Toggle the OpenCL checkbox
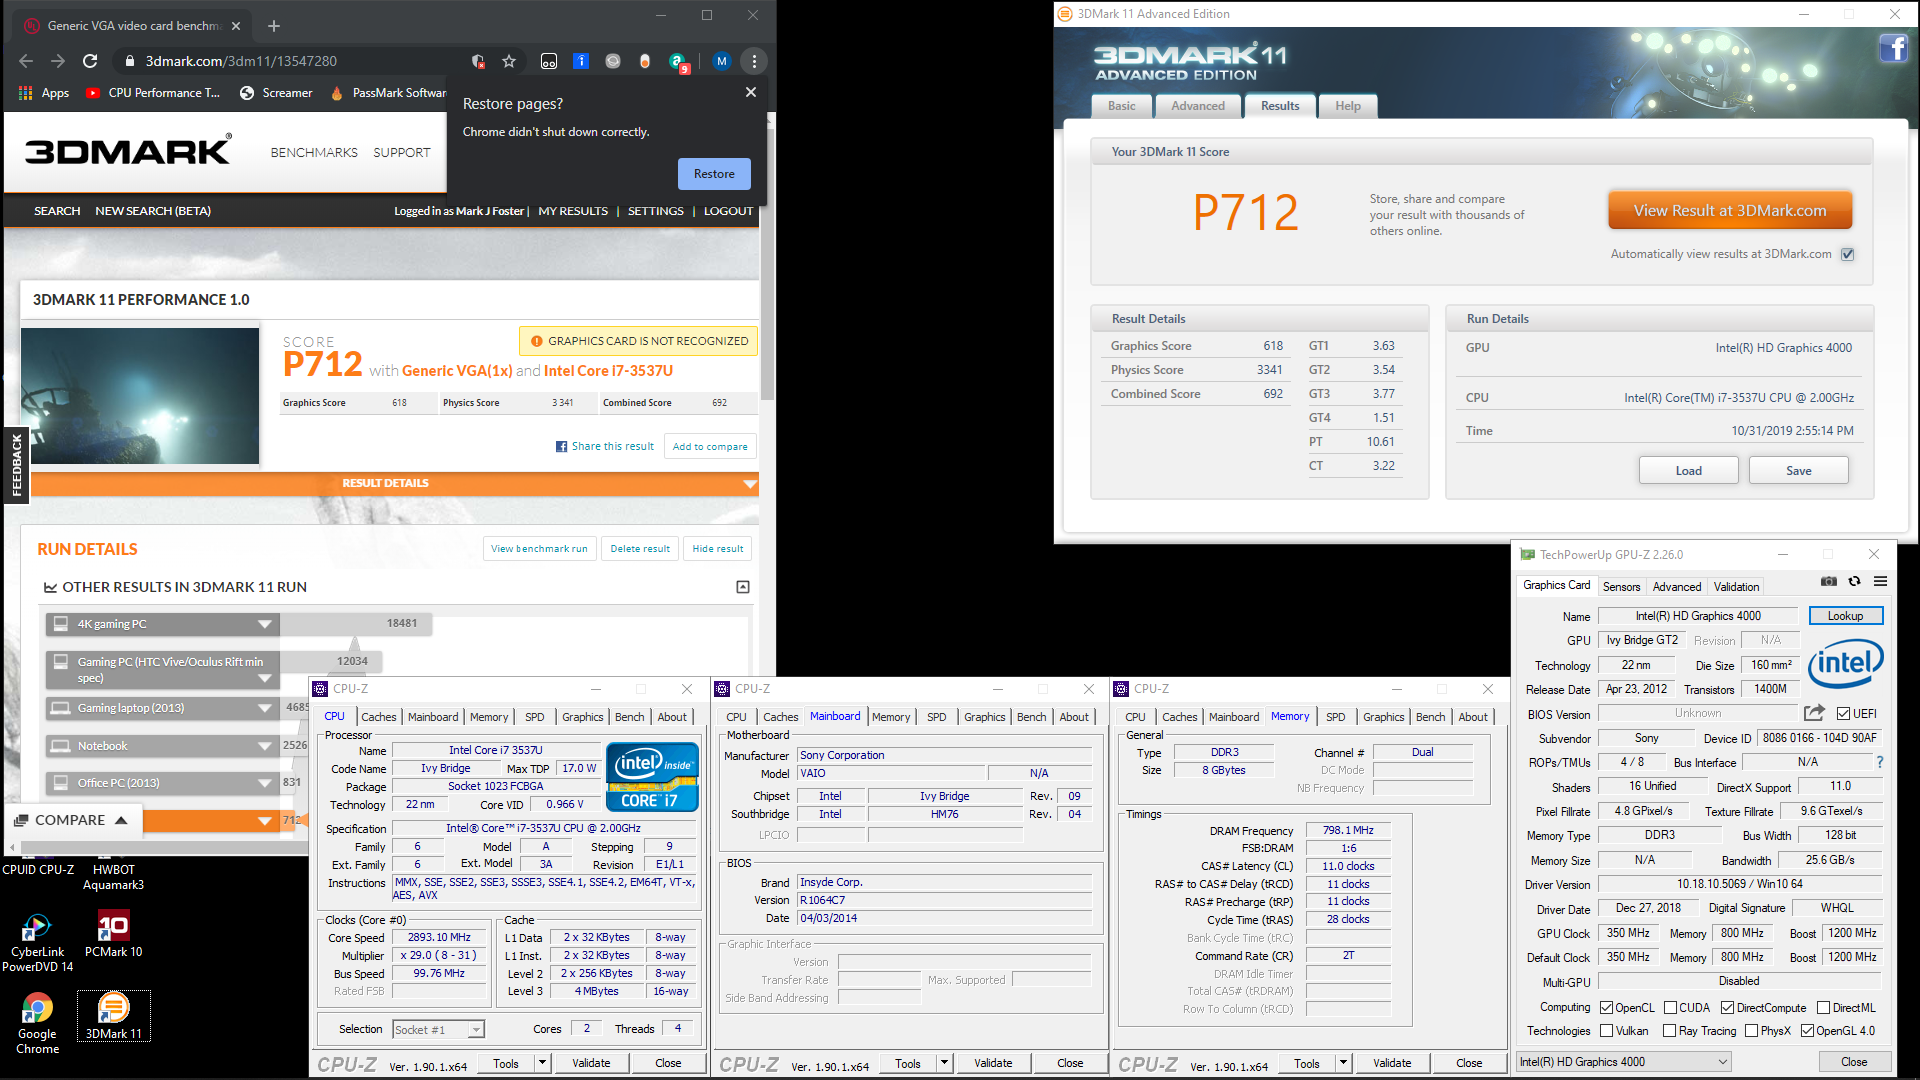Image resolution: width=1920 pixels, height=1080 pixels. click(1606, 1007)
